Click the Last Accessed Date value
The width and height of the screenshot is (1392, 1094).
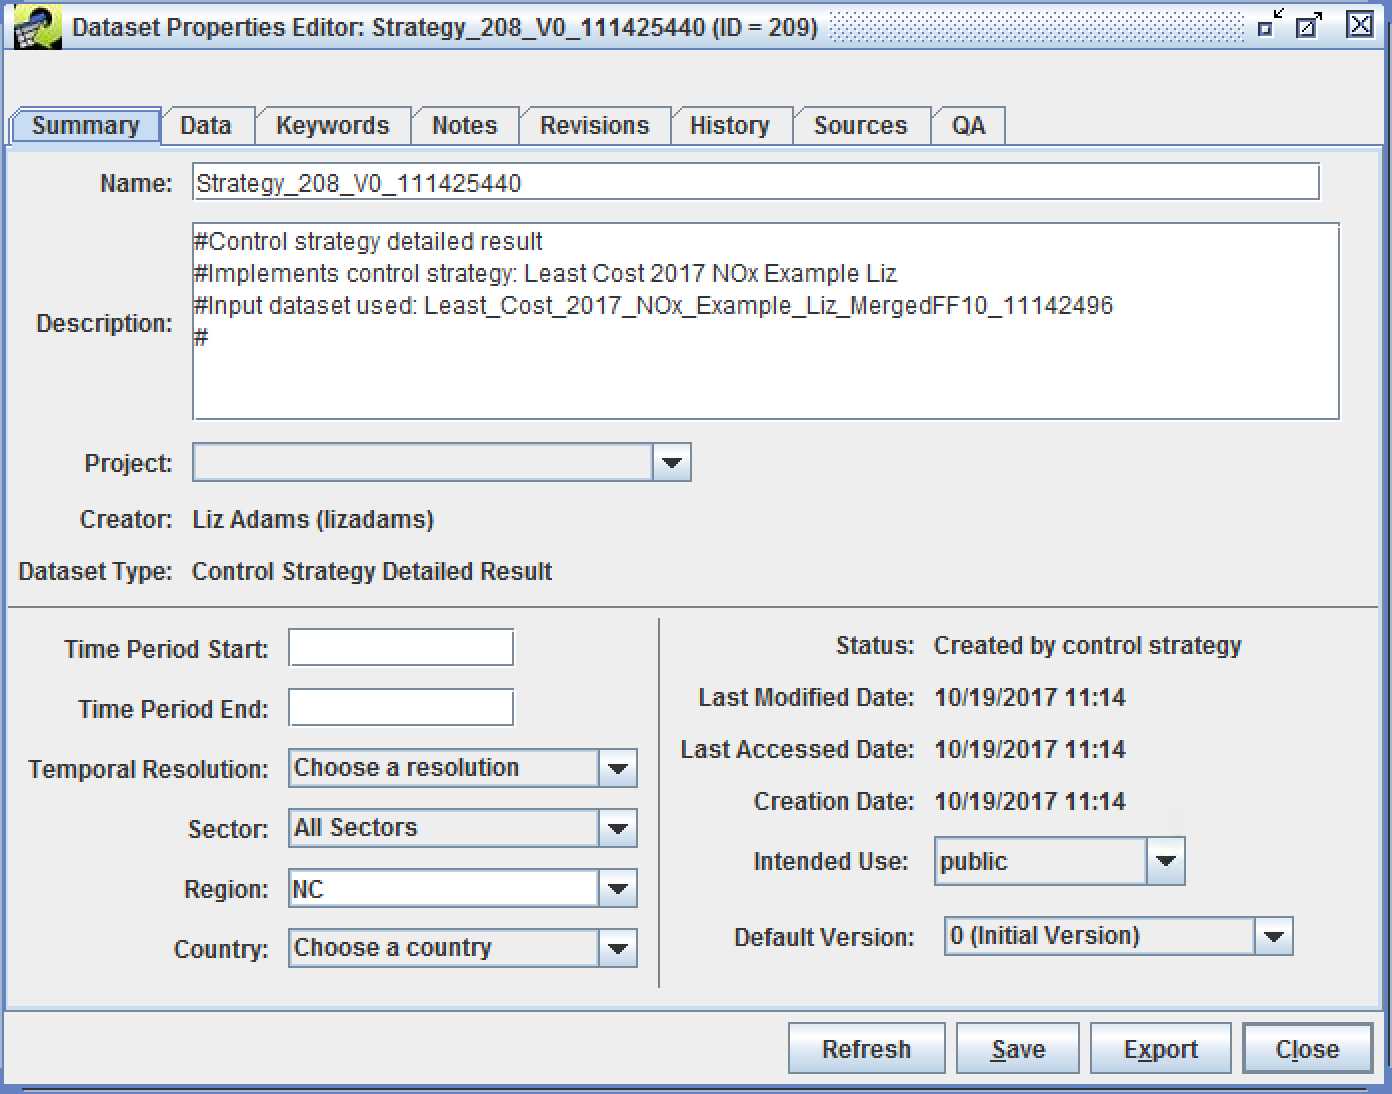[1030, 750]
